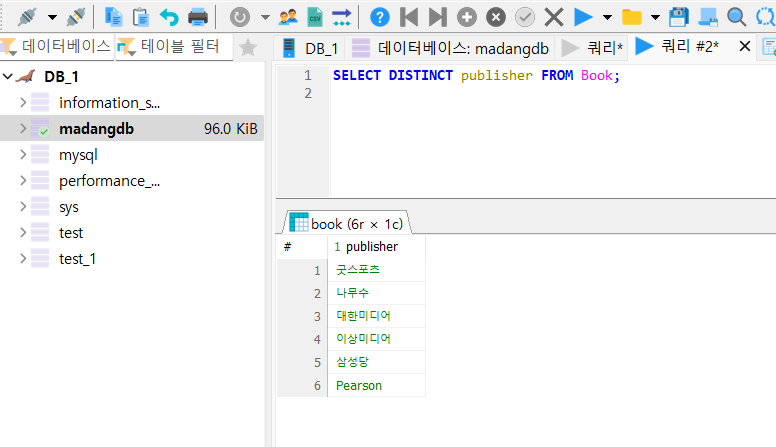Sort by the publisher column header
The height and width of the screenshot is (447, 776).
coord(376,247)
